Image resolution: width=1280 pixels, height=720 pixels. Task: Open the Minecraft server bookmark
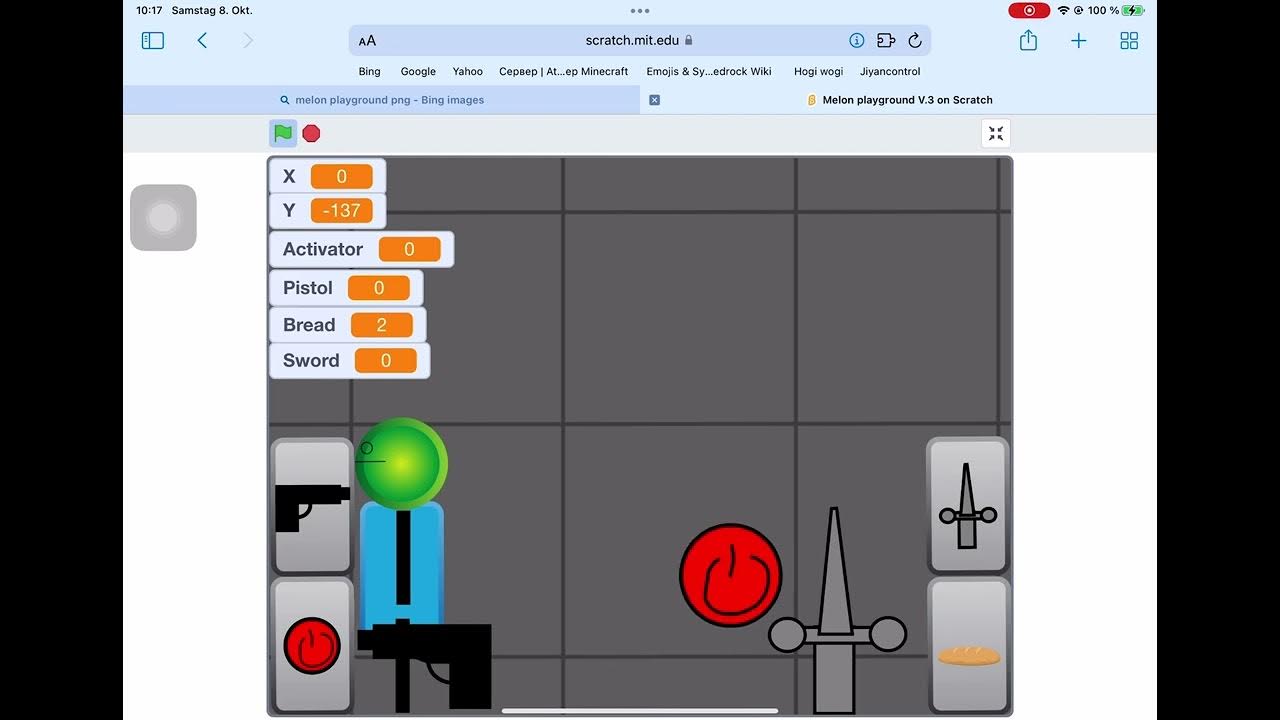point(564,71)
